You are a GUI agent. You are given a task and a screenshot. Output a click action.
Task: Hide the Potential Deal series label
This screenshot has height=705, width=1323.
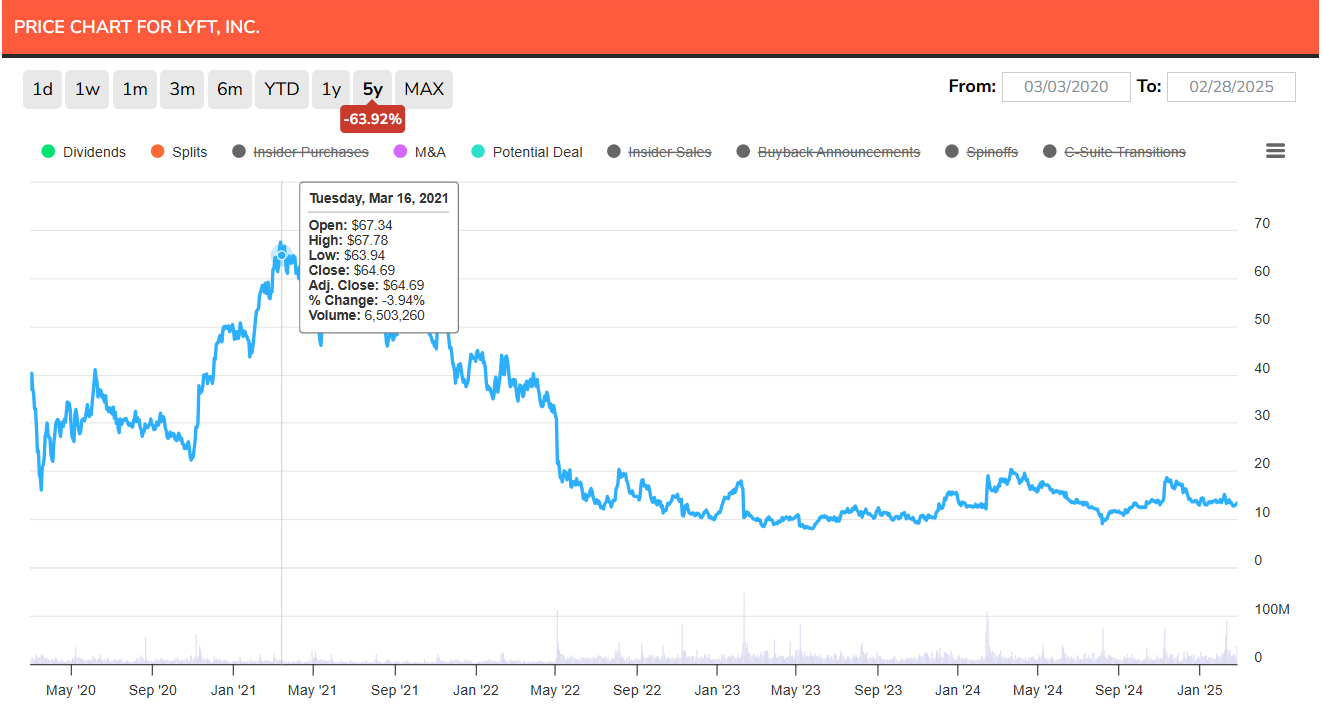[x=537, y=152]
